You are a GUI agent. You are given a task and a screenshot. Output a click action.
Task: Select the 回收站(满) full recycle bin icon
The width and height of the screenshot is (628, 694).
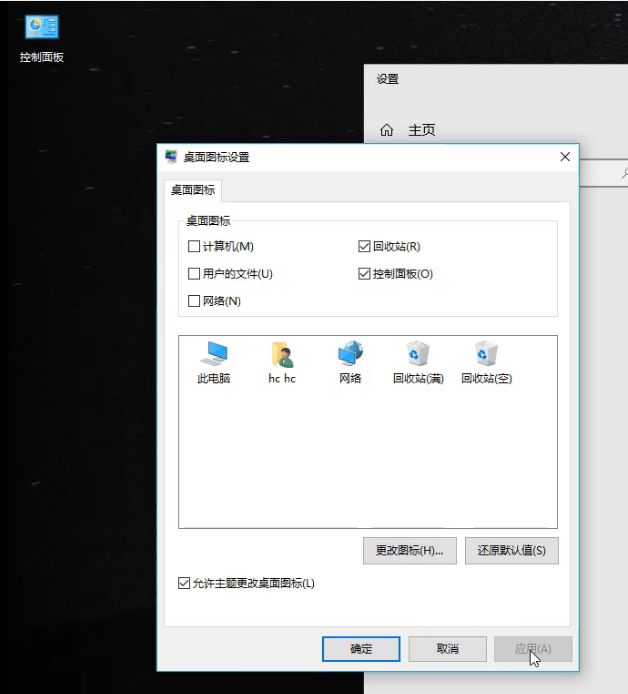coord(418,354)
